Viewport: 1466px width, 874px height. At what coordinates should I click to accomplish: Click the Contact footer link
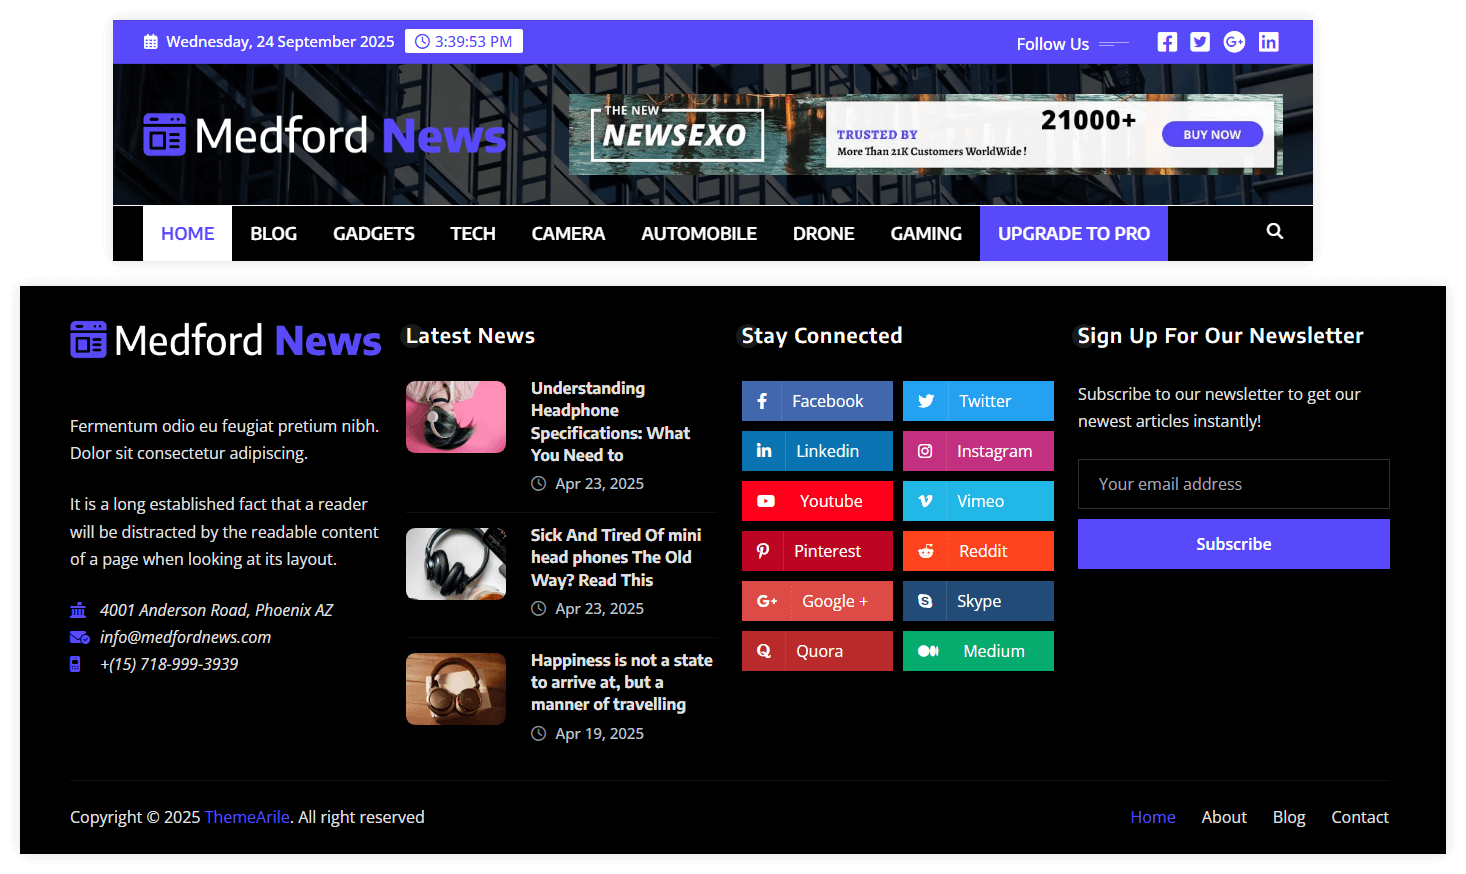click(x=1359, y=817)
